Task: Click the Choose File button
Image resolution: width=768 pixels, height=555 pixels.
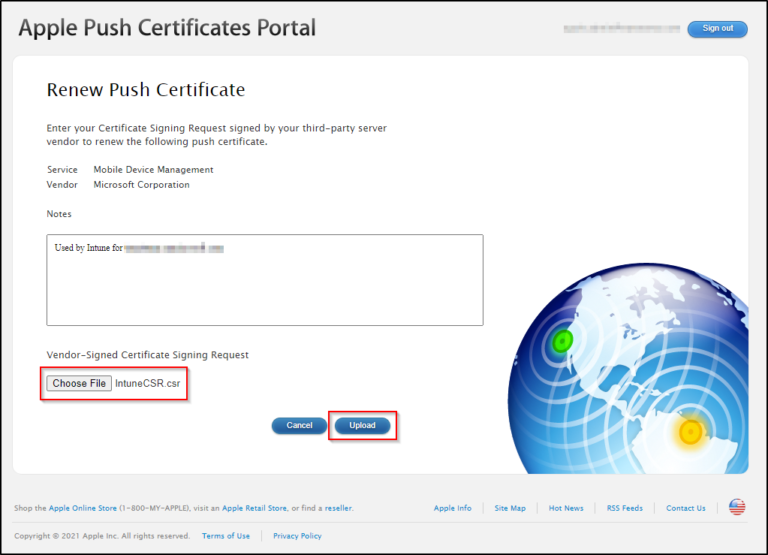Action: (79, 383)
